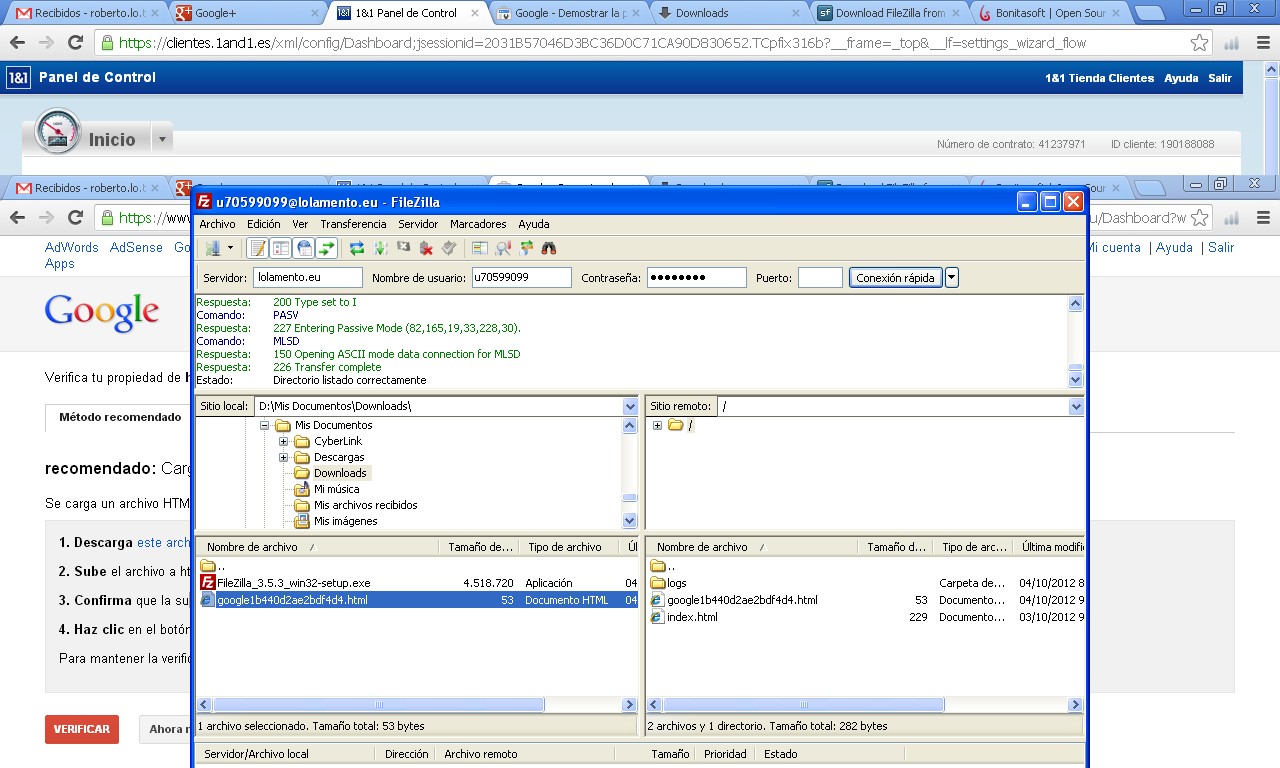The width and height of the screenshot is (1280, 768).
Task: Open the Servidor menu
Action: pyautogui.click(x=418, y=224)
